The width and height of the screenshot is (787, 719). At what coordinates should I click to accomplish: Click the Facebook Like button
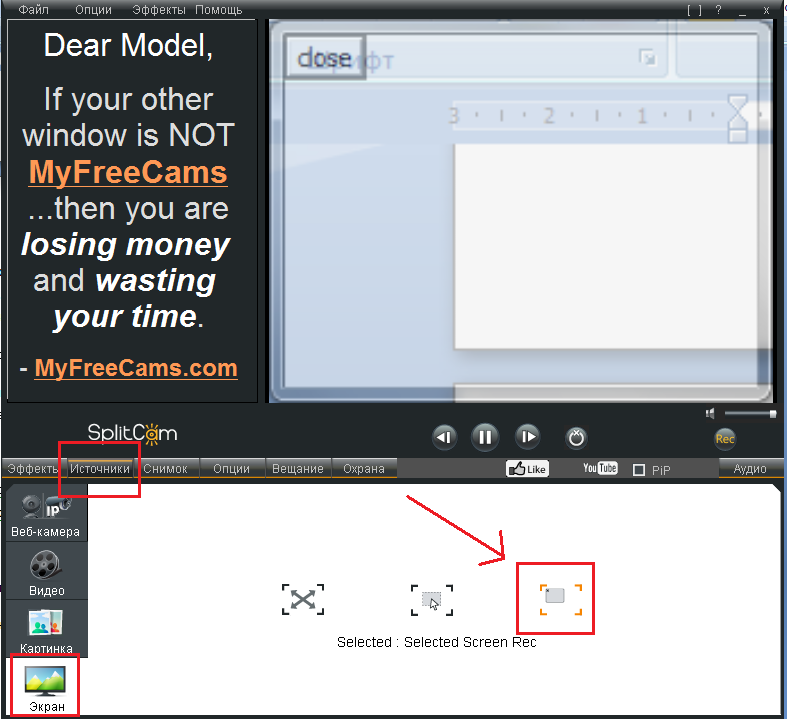(527, 469)
